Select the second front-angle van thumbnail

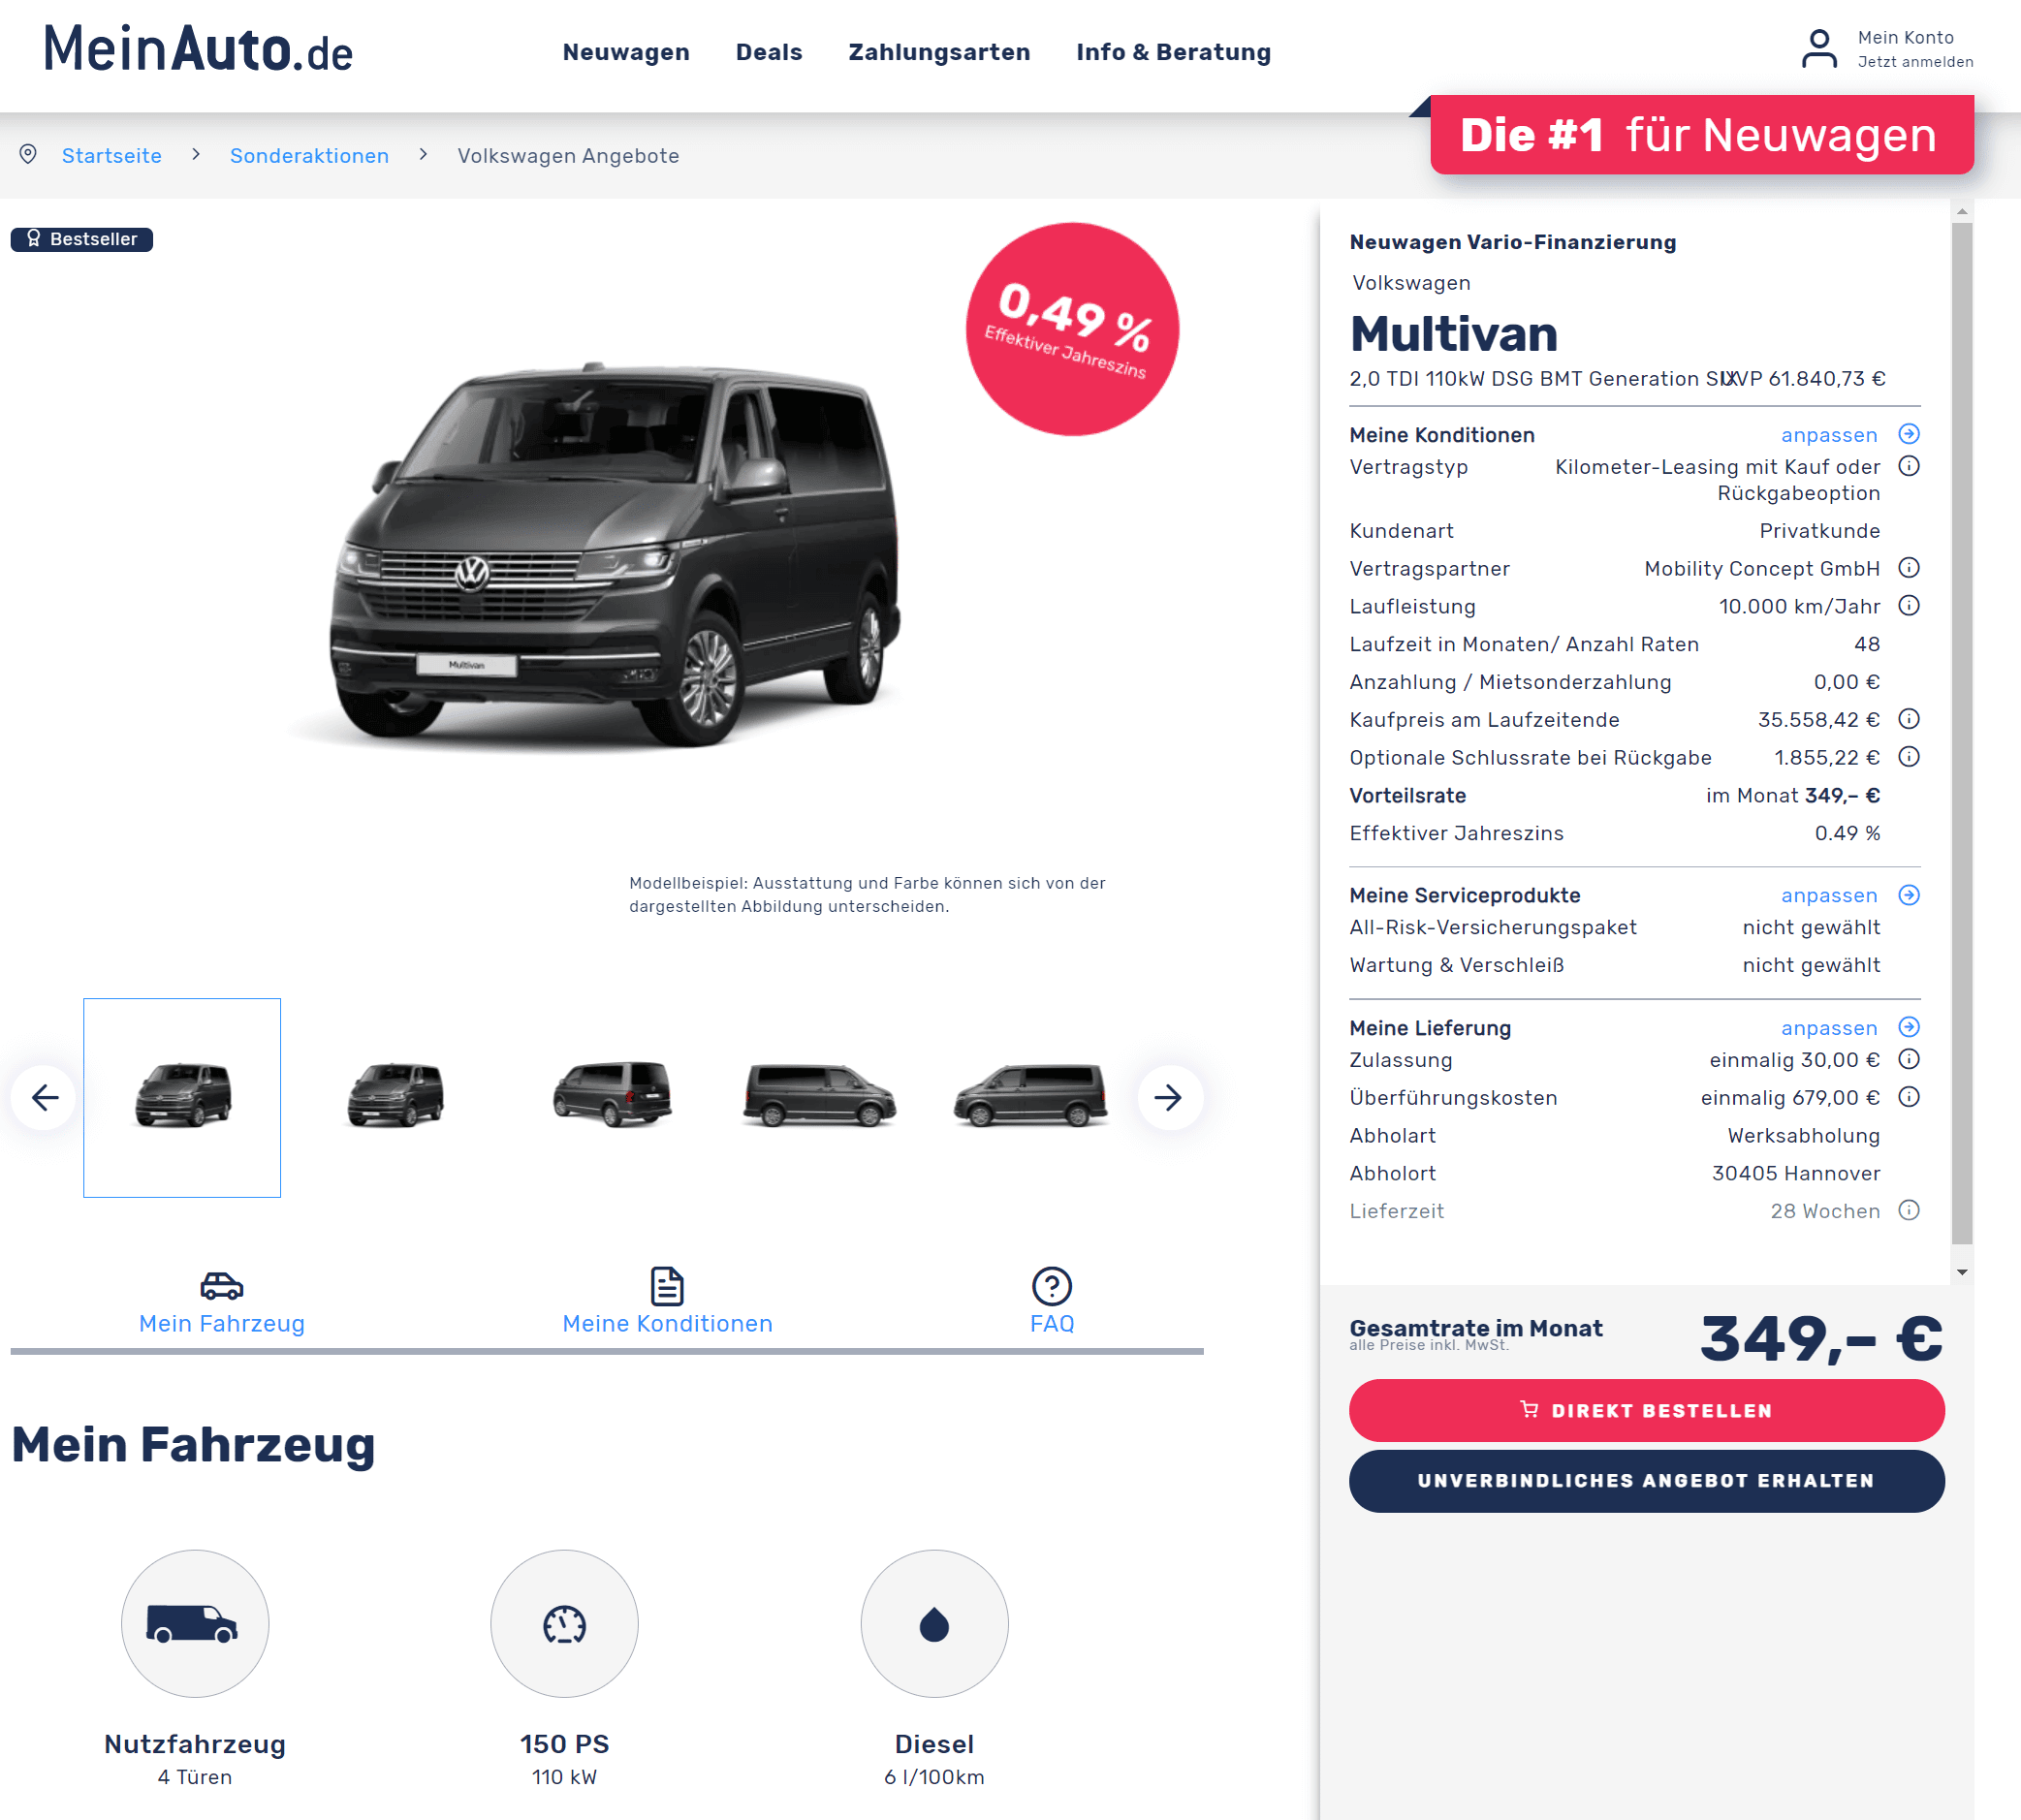coord(396,1095)
